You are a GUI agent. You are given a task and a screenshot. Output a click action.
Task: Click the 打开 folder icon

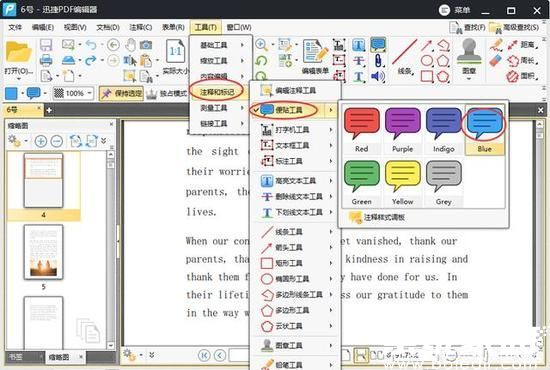[x=18, y=52]
